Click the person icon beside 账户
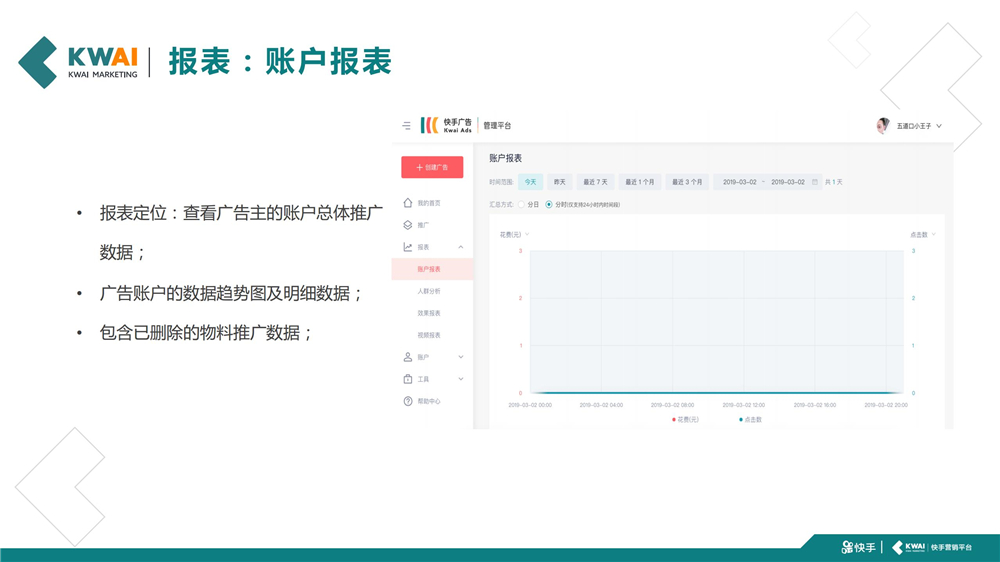 click(x=408, y=357)
